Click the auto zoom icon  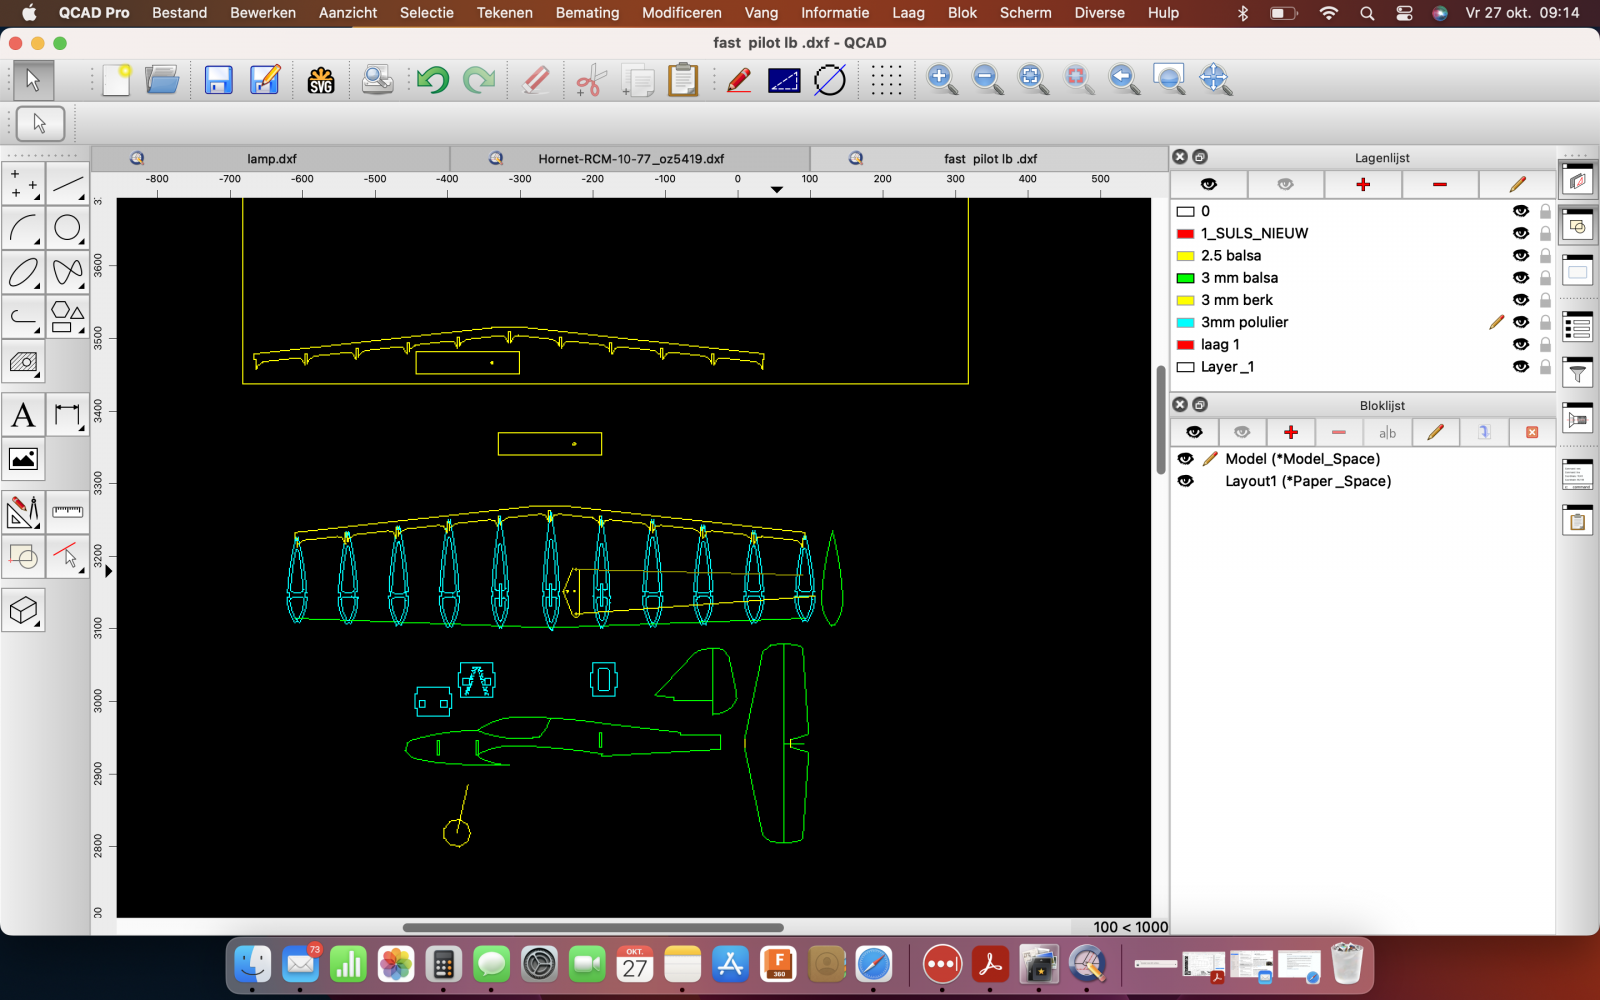pos(1033,79)
